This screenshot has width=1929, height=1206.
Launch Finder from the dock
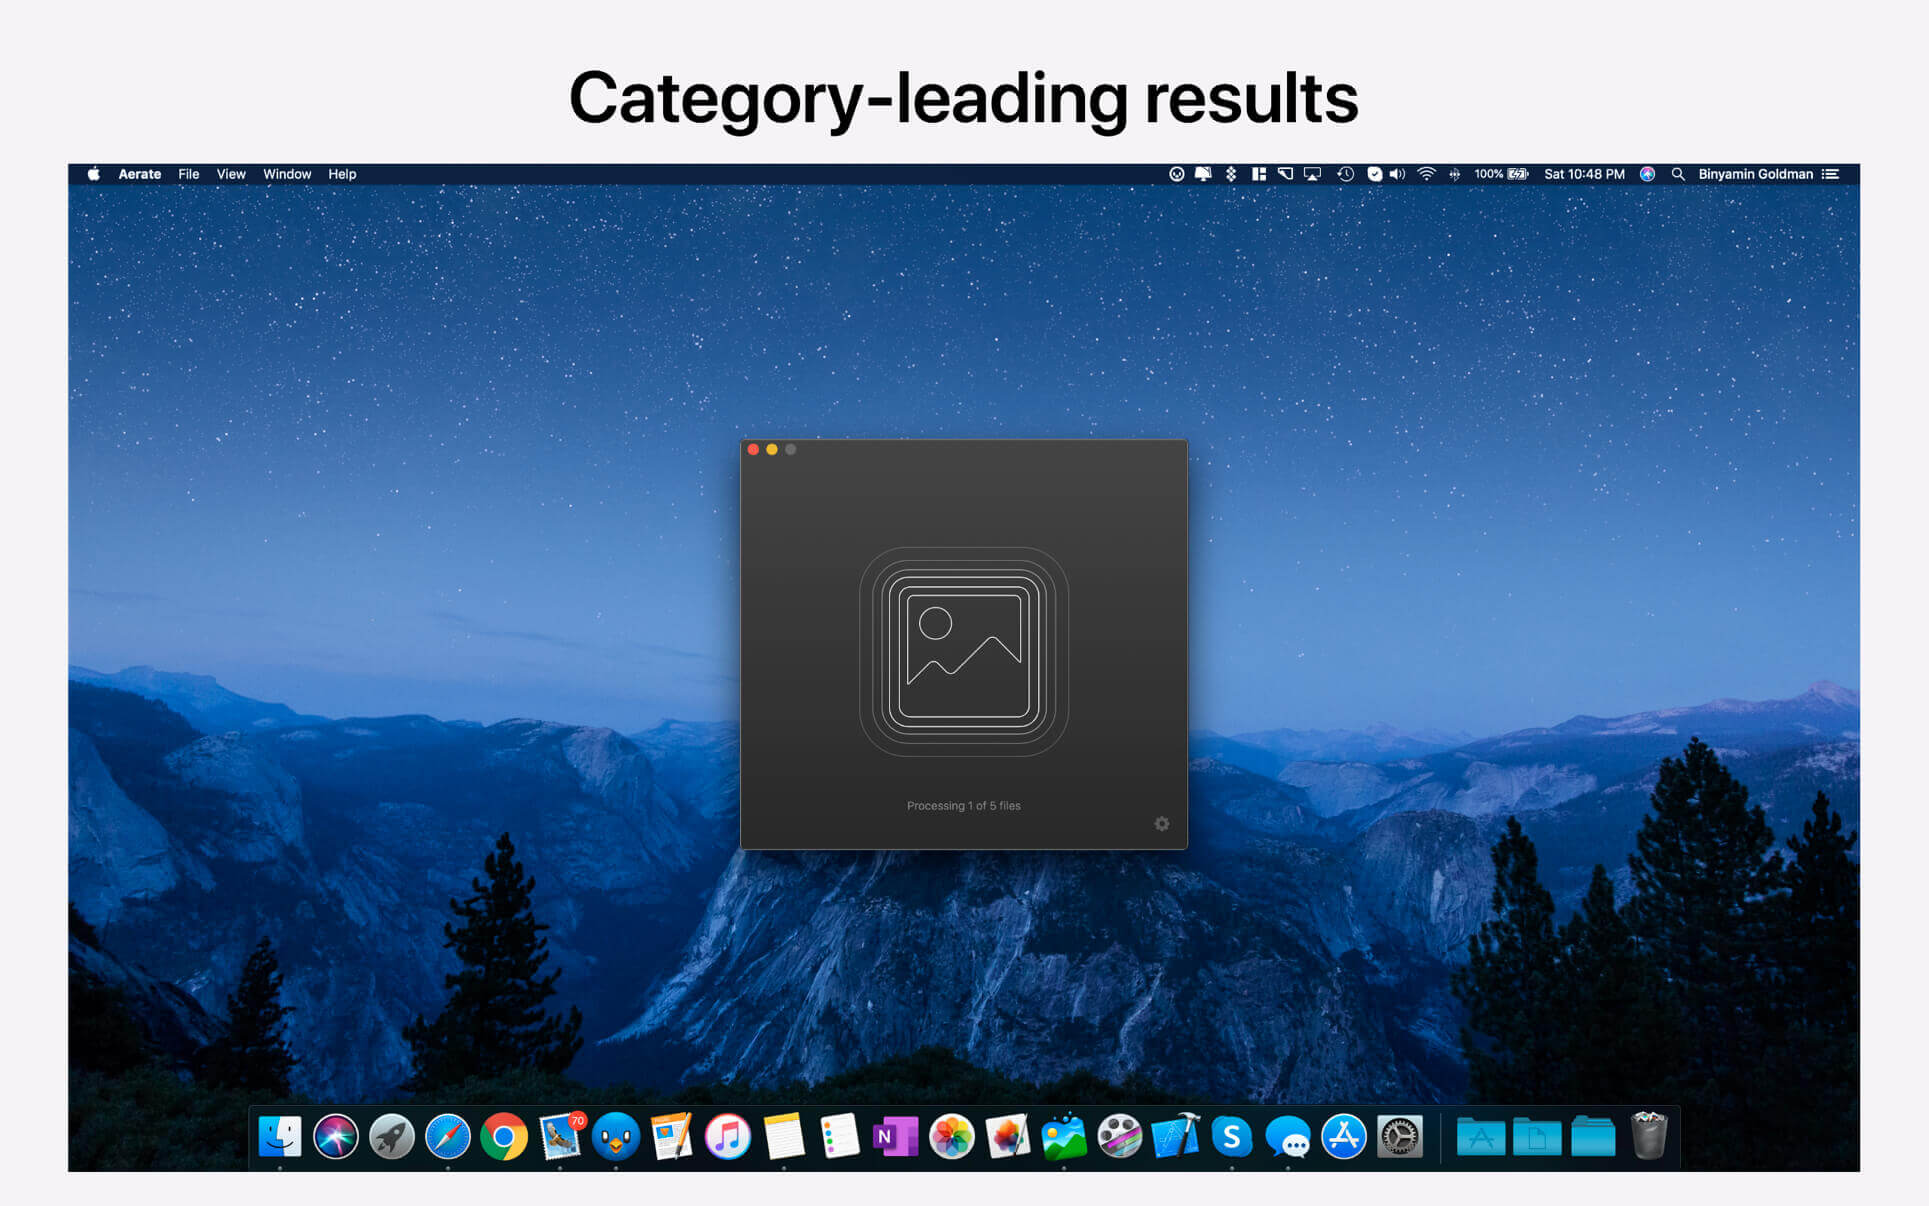coord(280,1137)
